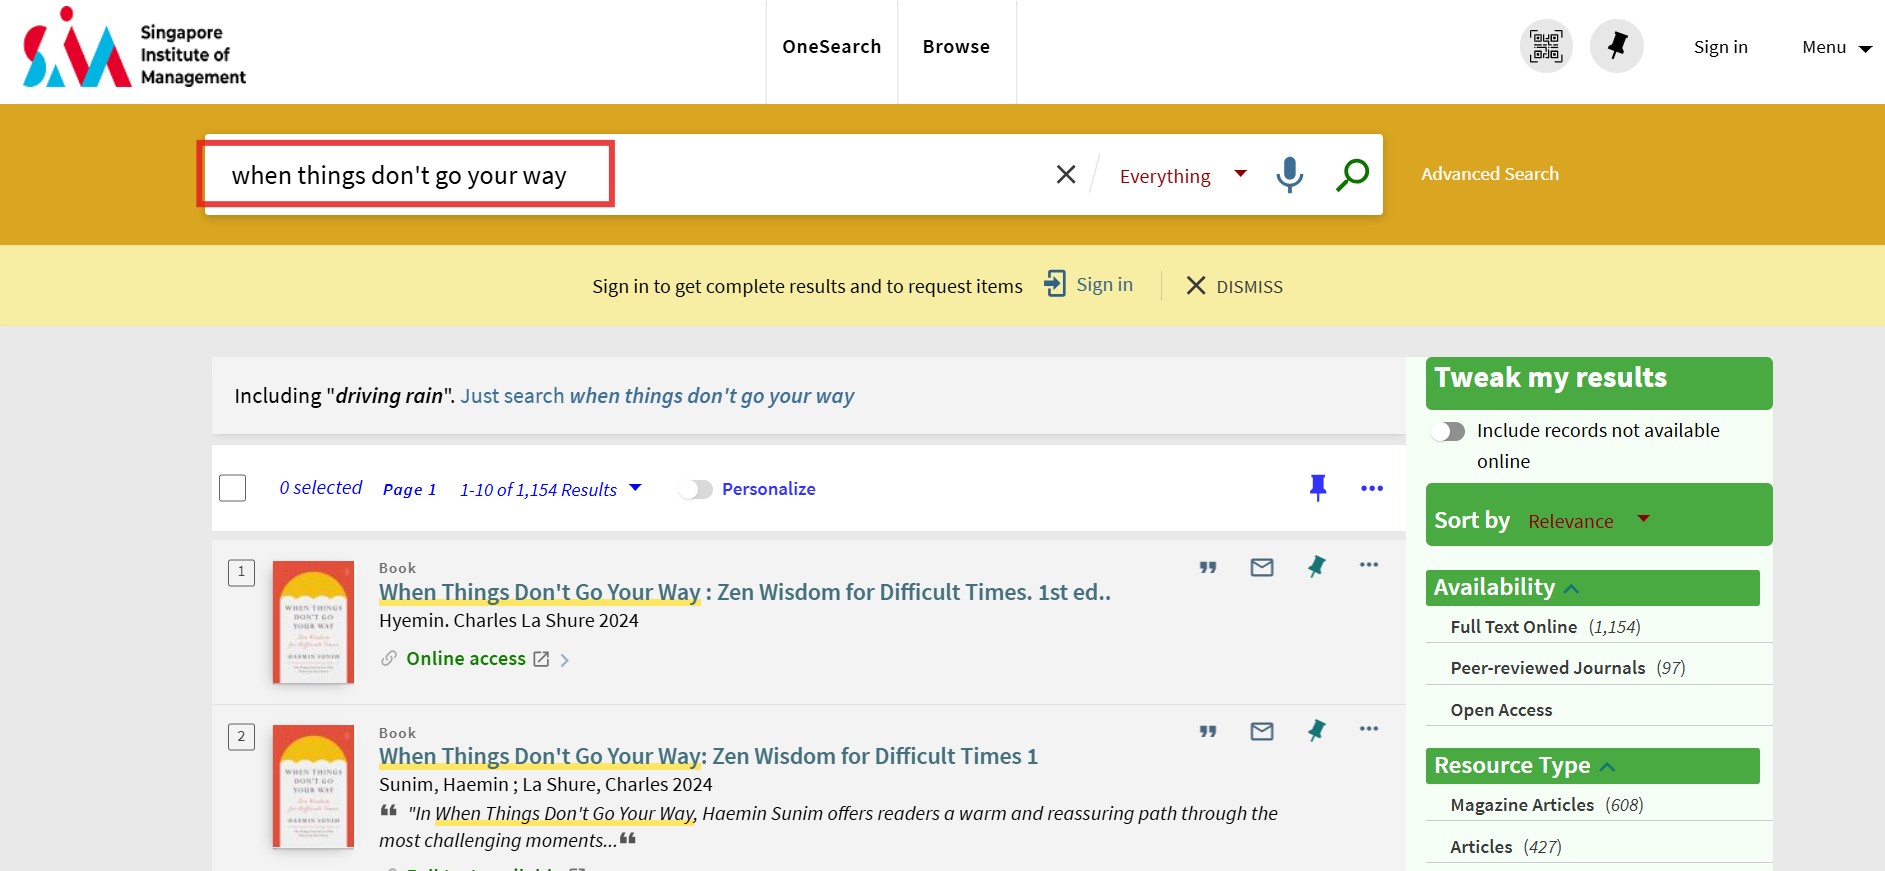Click Just search when things don't go your way
1885x871 pixels.
(657, 396)
